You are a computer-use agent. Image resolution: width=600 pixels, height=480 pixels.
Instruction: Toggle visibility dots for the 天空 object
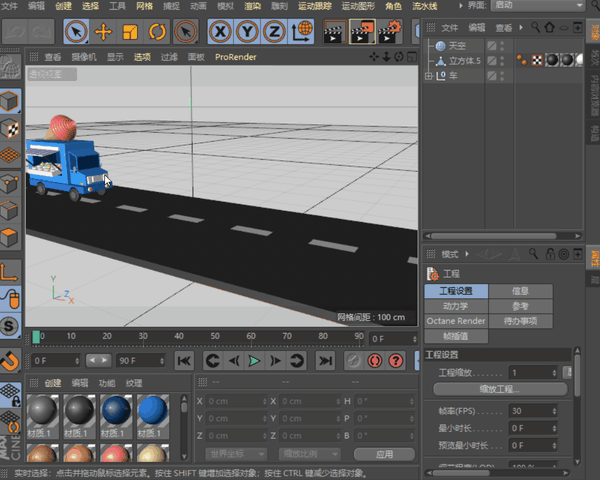coord(502,46)
